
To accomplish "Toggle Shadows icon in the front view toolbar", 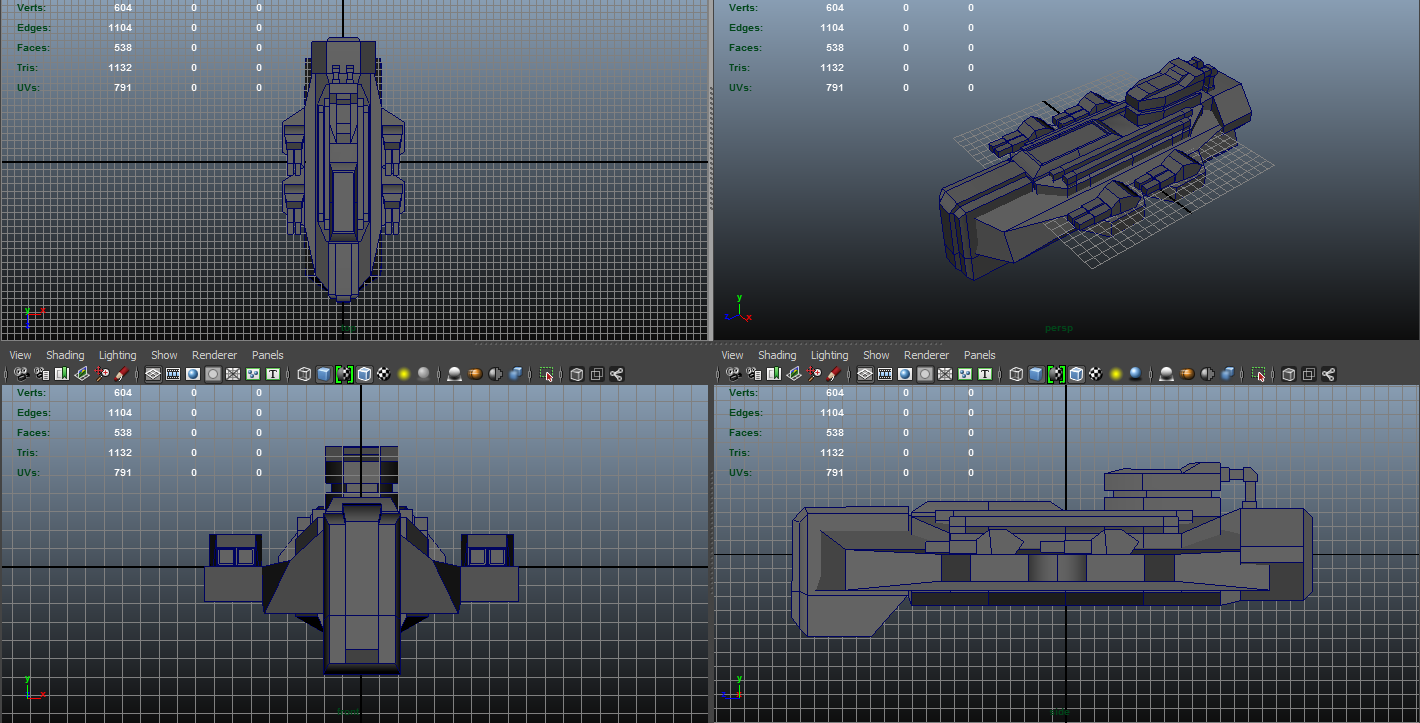I will [x=424, y=374].
